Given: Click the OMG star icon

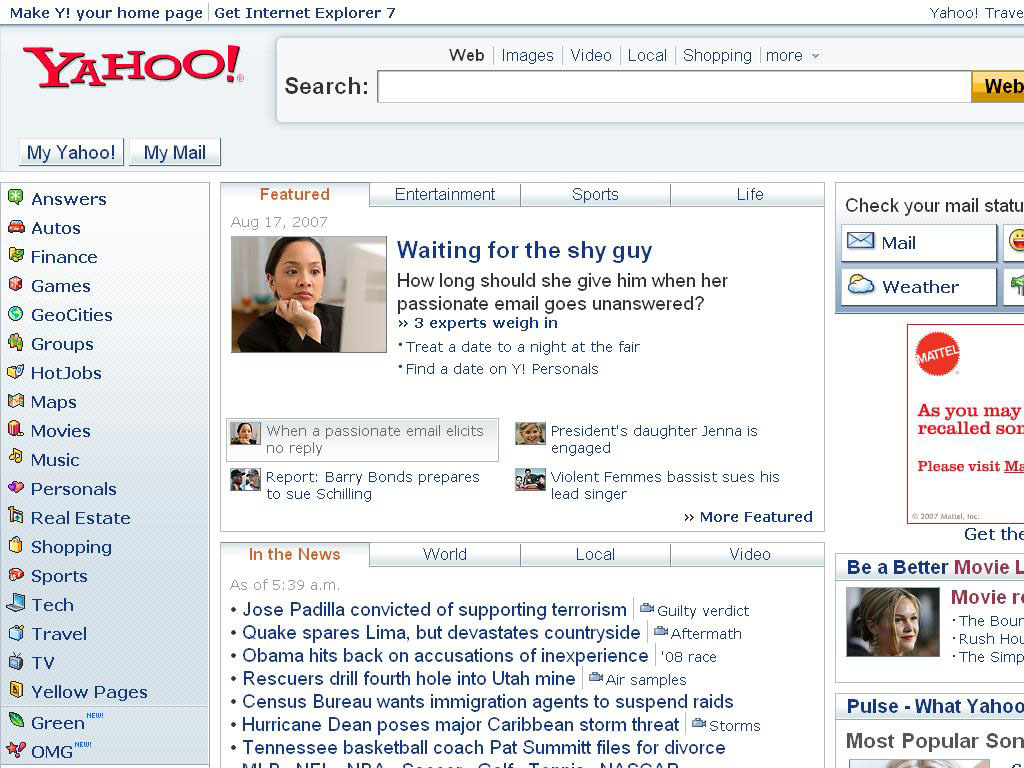Looking at the screenshot, I should click(16, 749).
